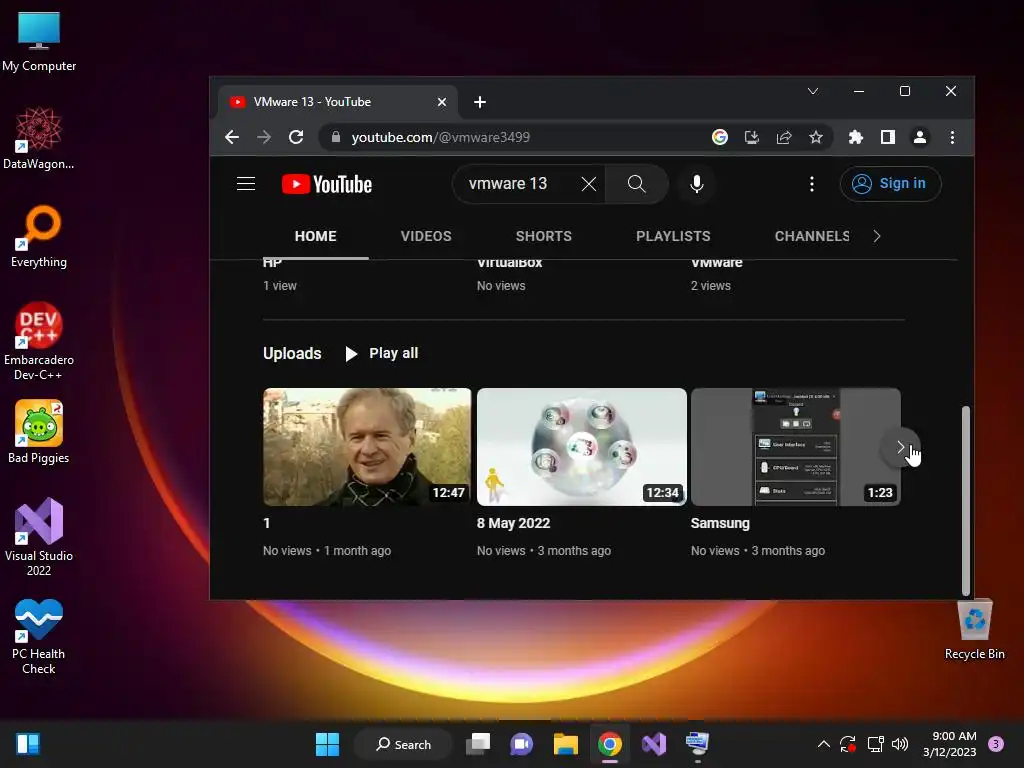Select Embarcadero Dev-C++ desktop icon

[39, 341]
